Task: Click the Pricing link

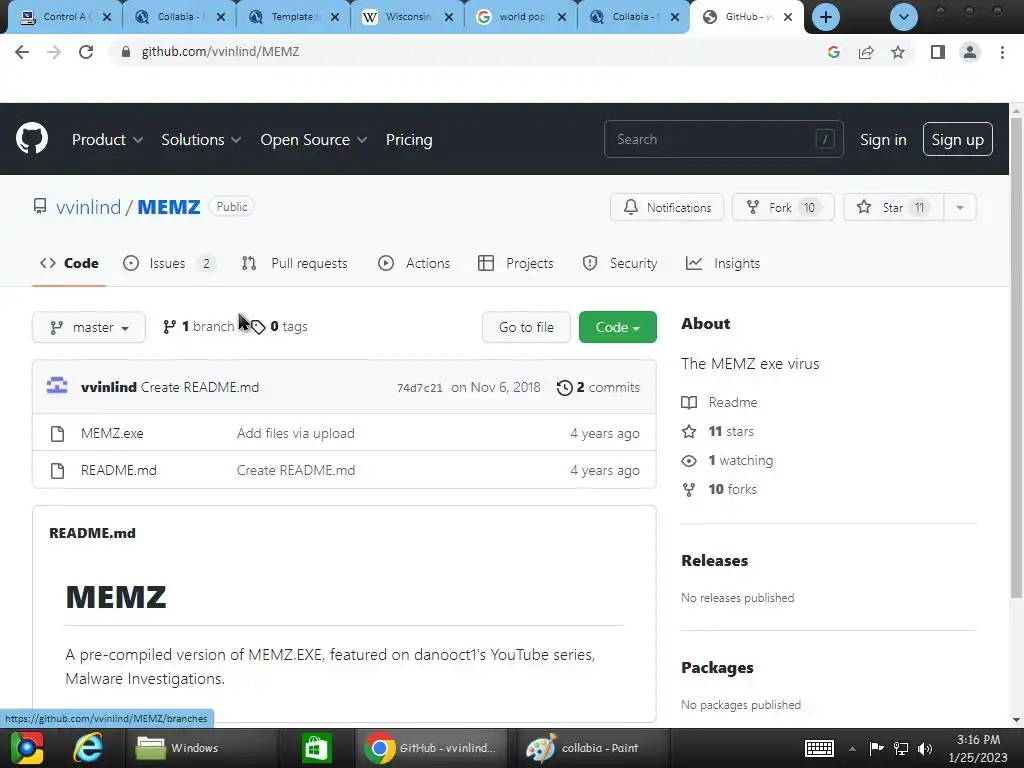Action: [x=409, y=140]
